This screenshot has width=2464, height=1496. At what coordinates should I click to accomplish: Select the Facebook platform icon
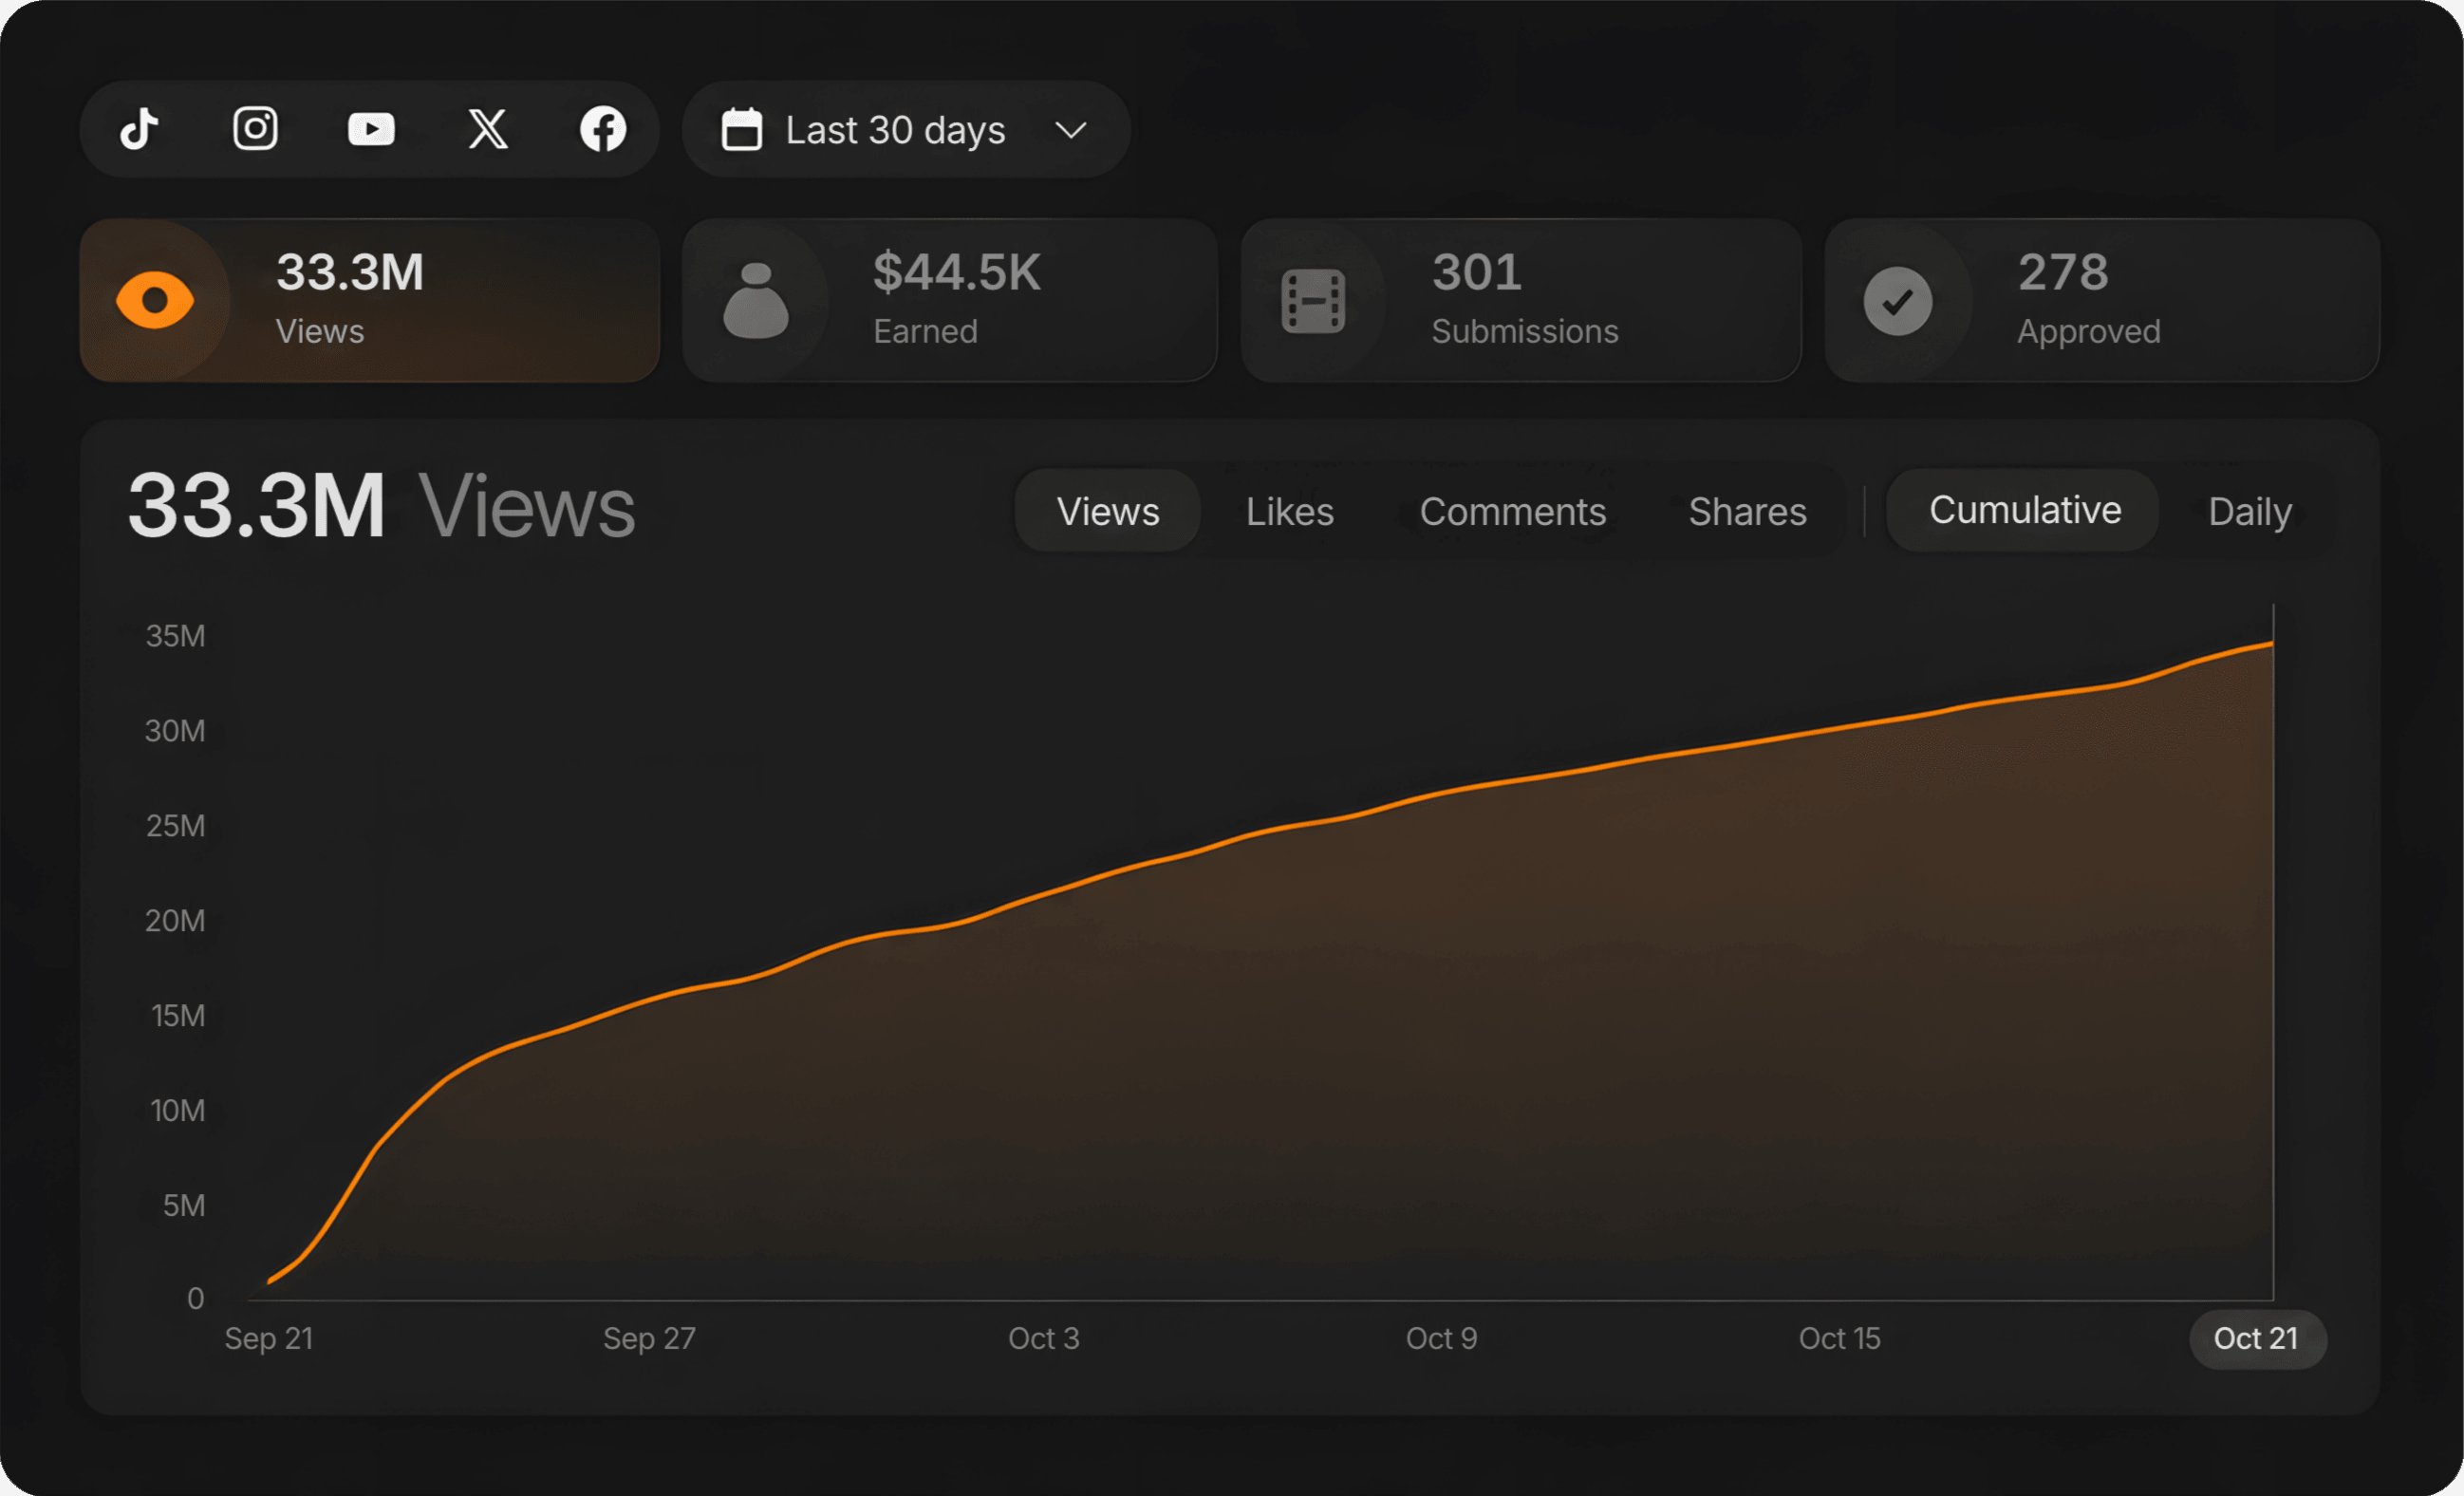coord(603,129)
